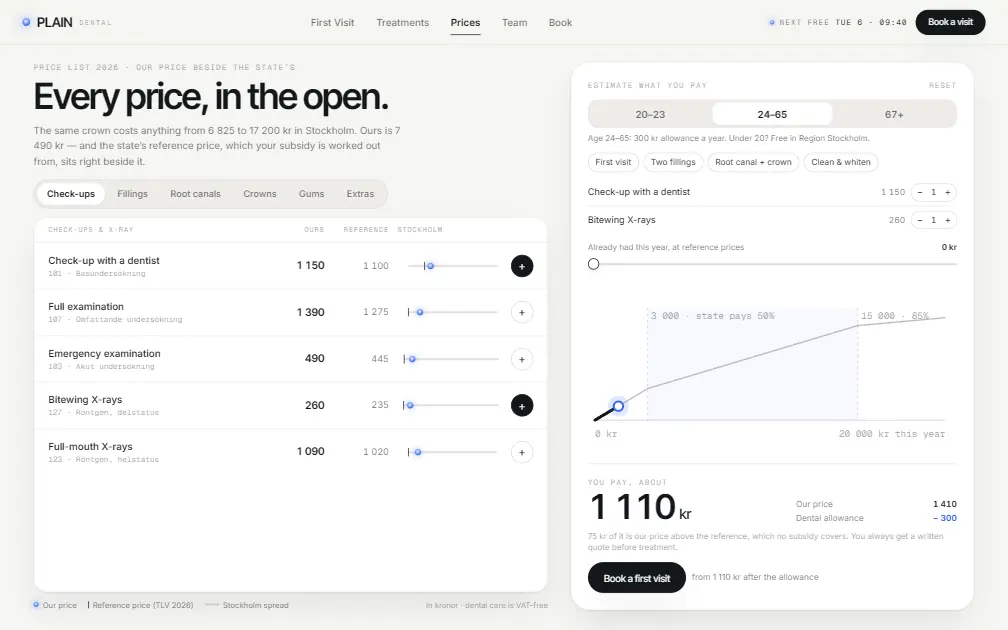Click the already-had-this-year slider handle
1008x630 pixels.
pos(593,264)
